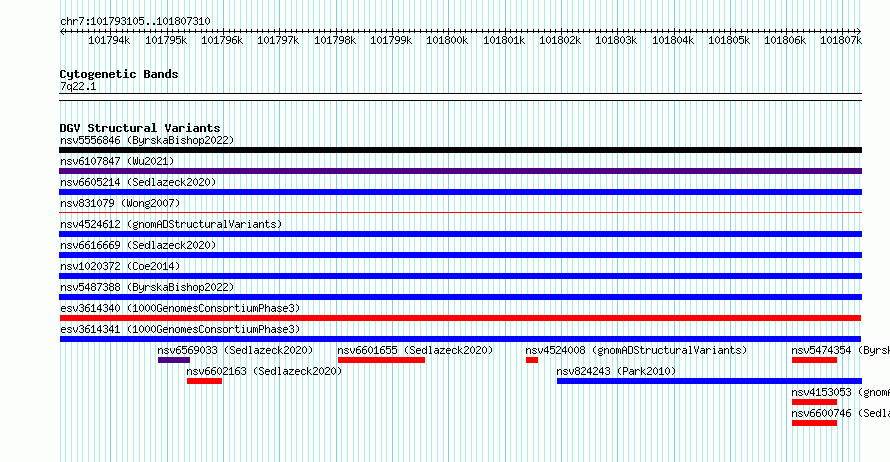Click the nsv6569033 purple variant bar
Image resolution: width=890 pixels, height=462 pixels.
pos(174,360)
